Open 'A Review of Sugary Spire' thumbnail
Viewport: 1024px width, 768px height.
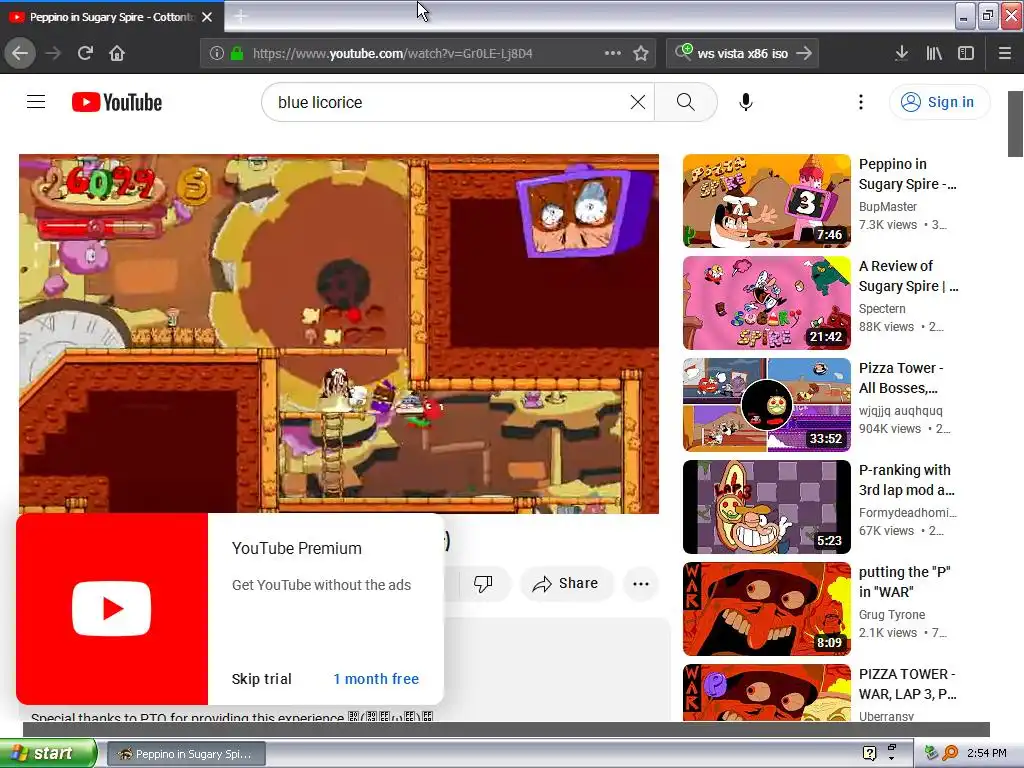767,303
